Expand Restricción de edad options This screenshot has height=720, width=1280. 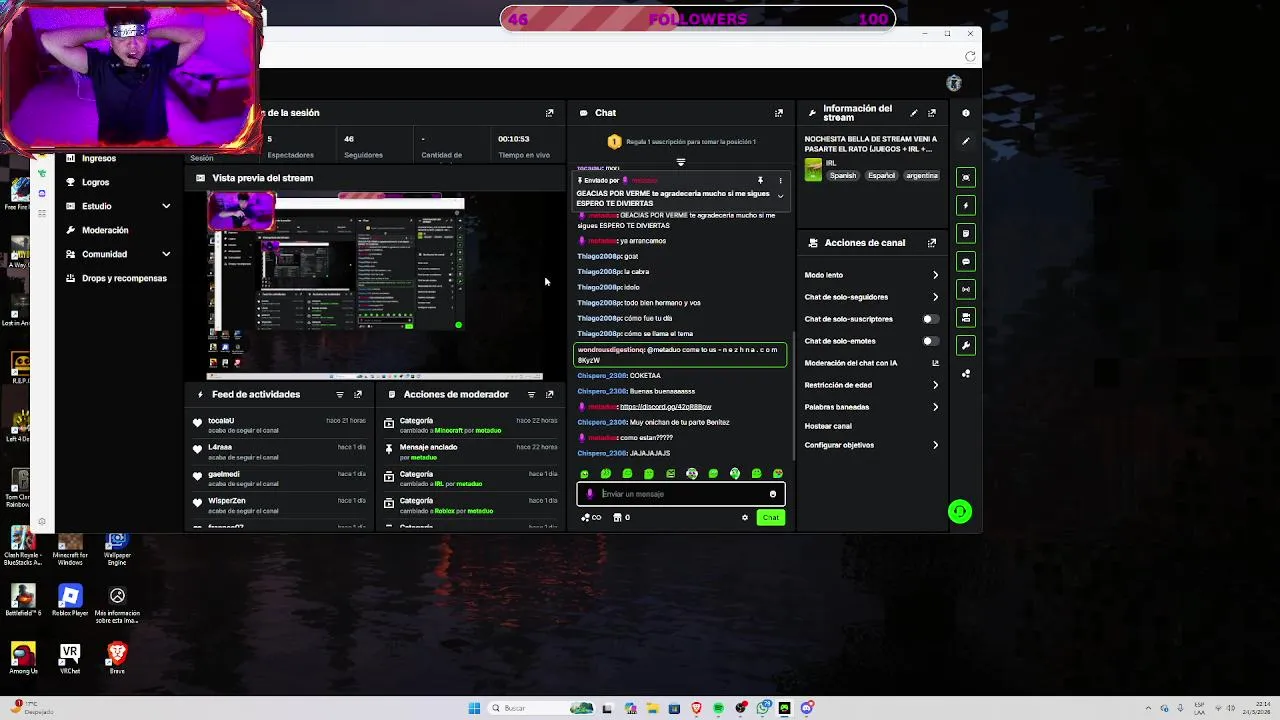click(x=935, y=385)
